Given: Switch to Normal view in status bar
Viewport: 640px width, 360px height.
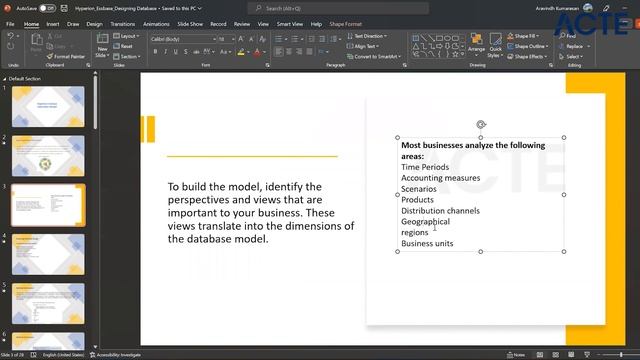Looking at the screenshot, I should (540, 355).
